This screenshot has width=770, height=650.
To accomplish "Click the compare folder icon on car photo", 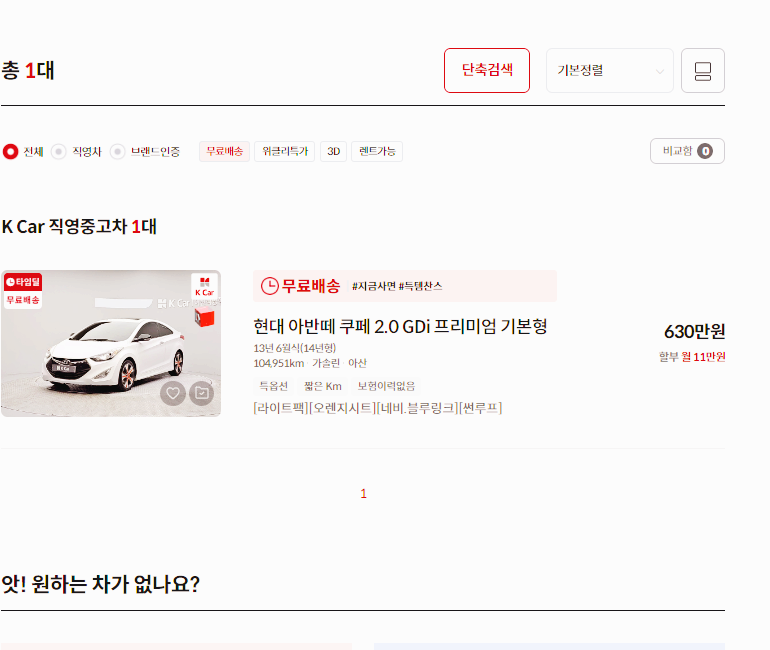I will [201, 393].
